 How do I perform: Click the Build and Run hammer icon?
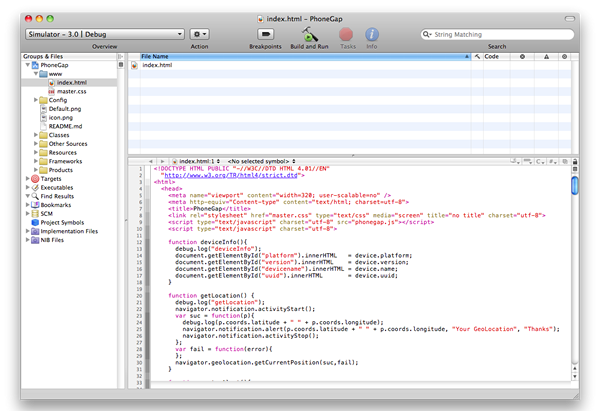click(x=309, y=34)
